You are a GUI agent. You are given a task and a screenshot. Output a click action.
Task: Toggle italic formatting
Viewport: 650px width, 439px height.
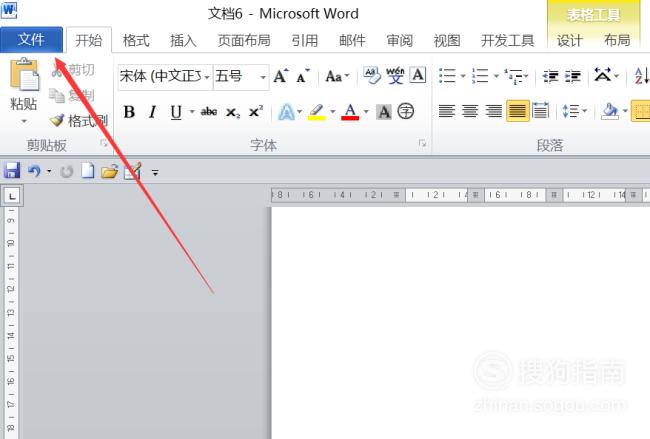click(x=153, y=112)
